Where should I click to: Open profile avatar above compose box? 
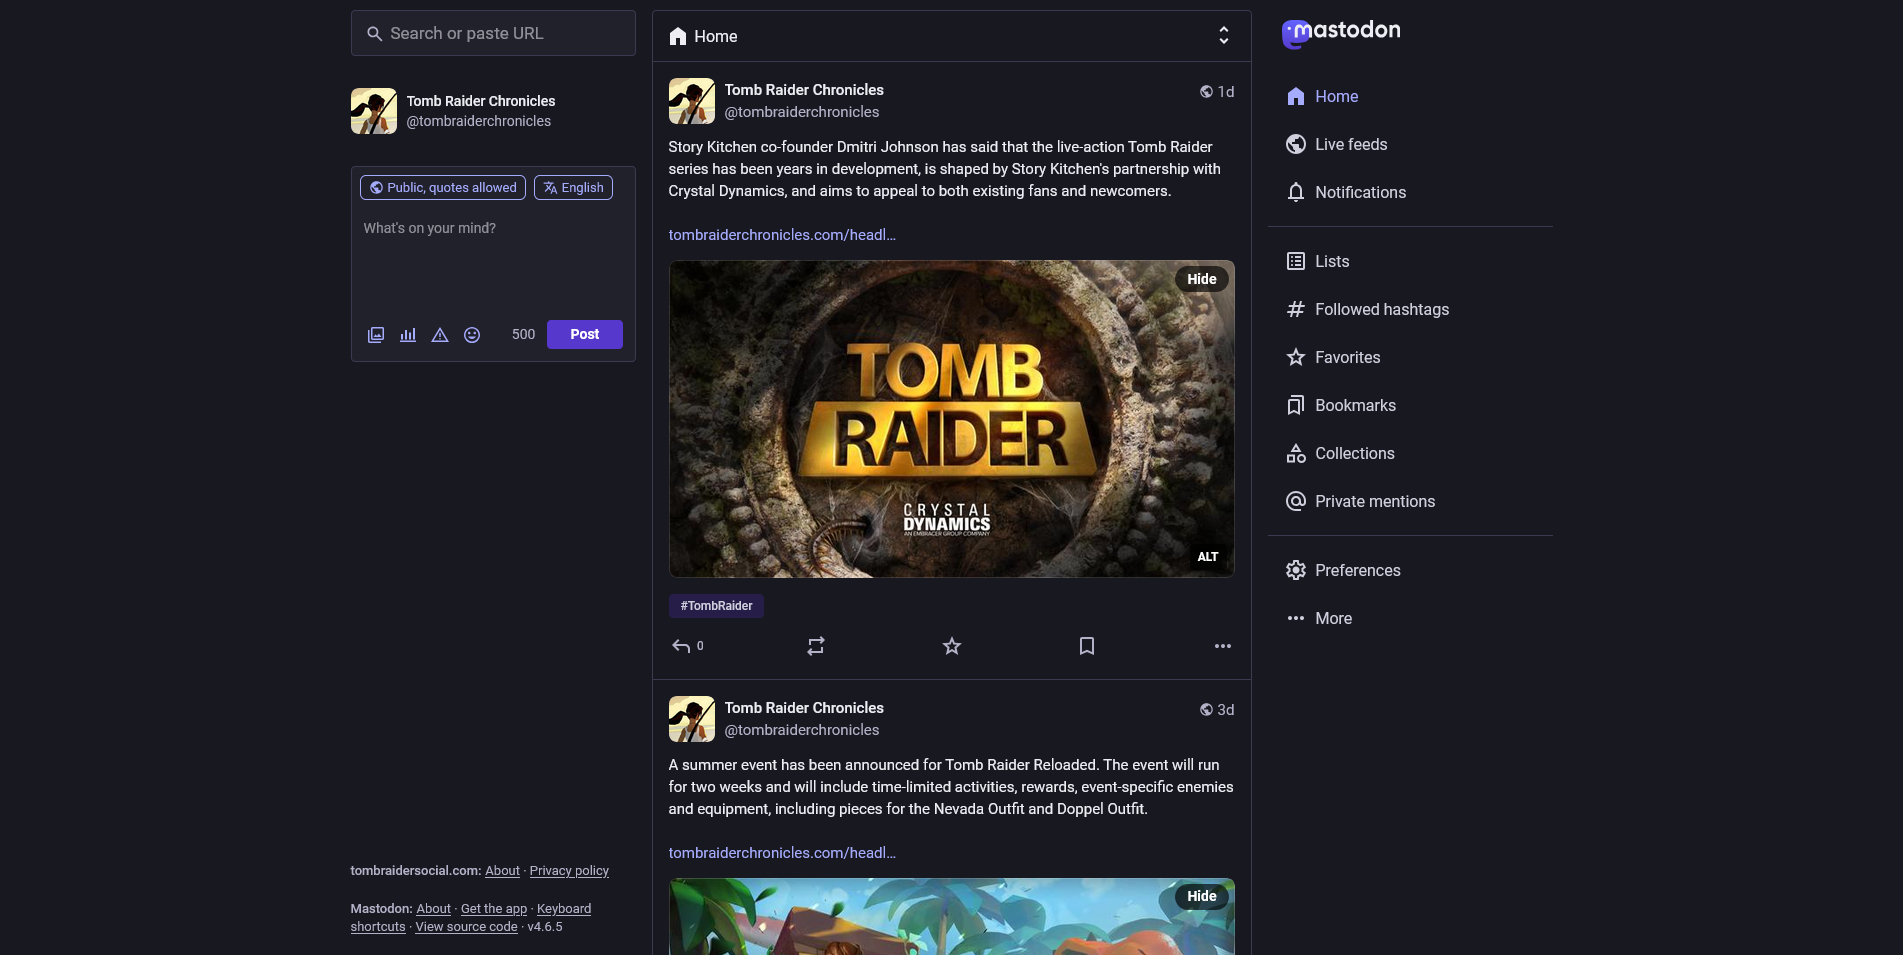click(374, 111)
